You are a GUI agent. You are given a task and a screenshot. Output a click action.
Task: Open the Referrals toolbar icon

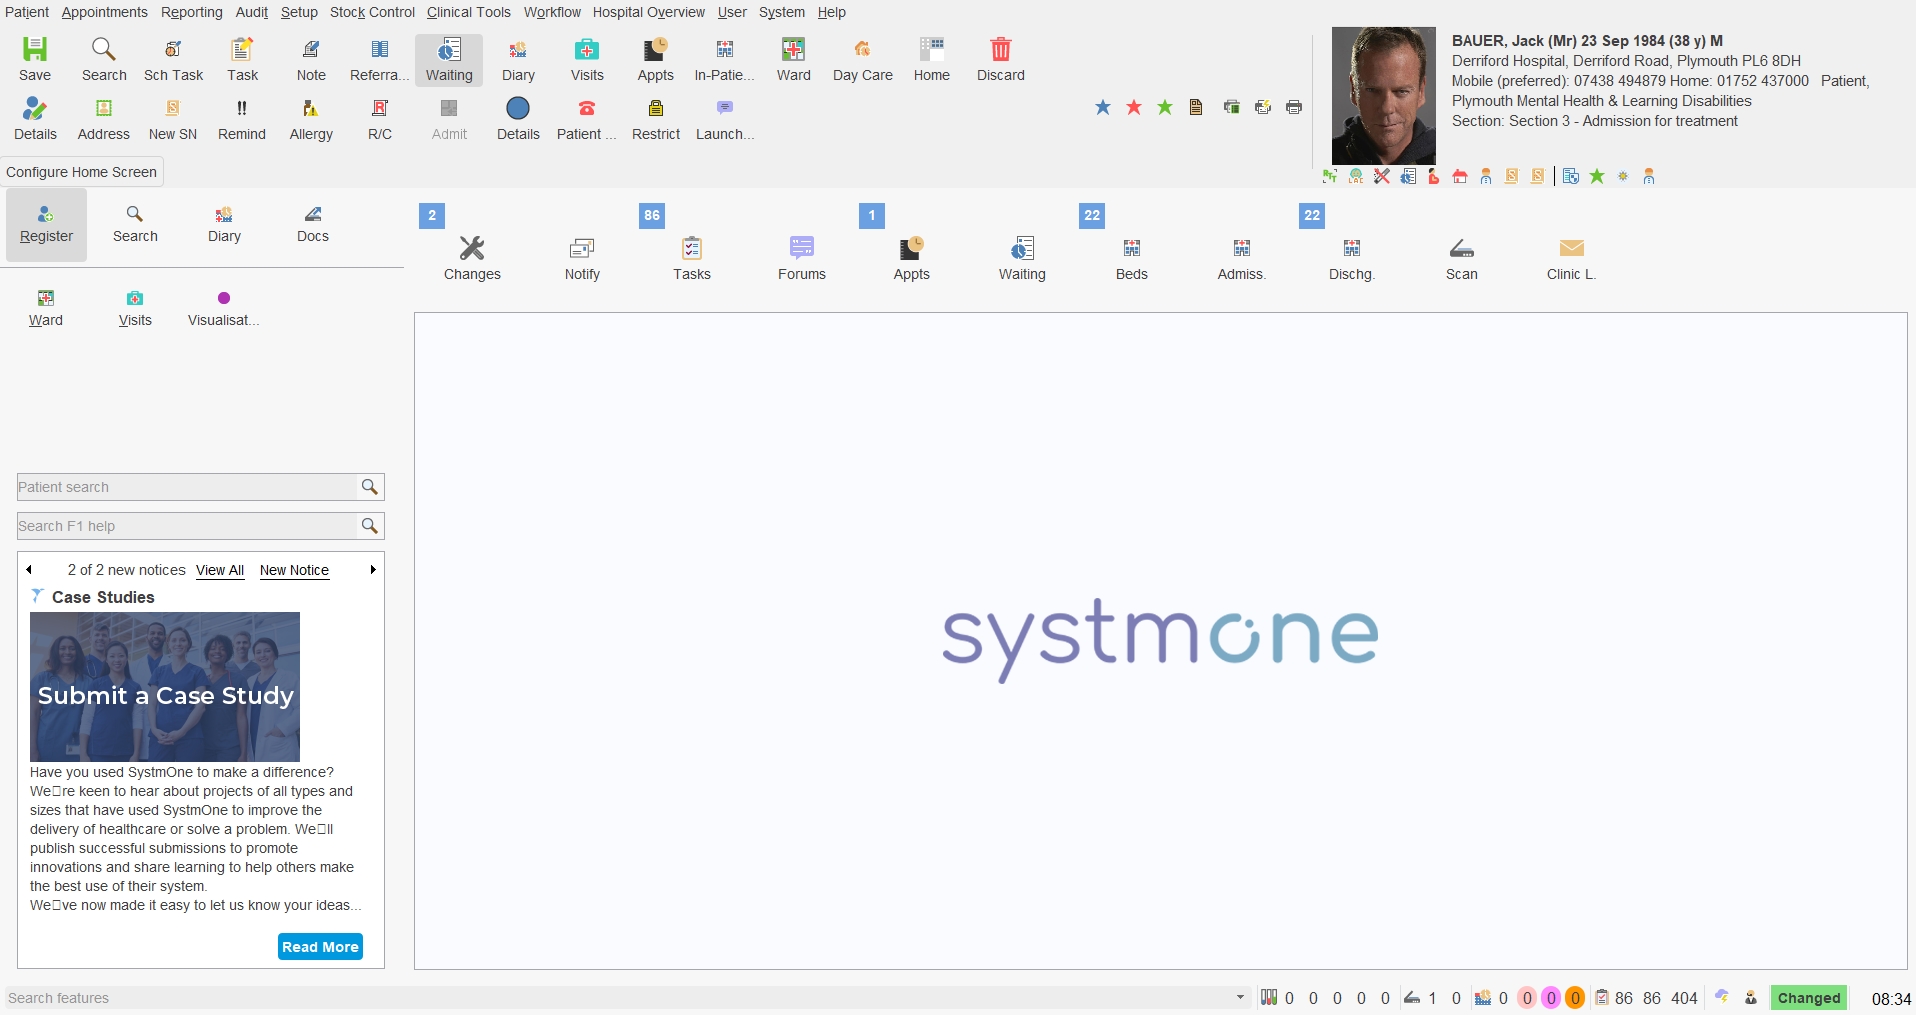380,60
